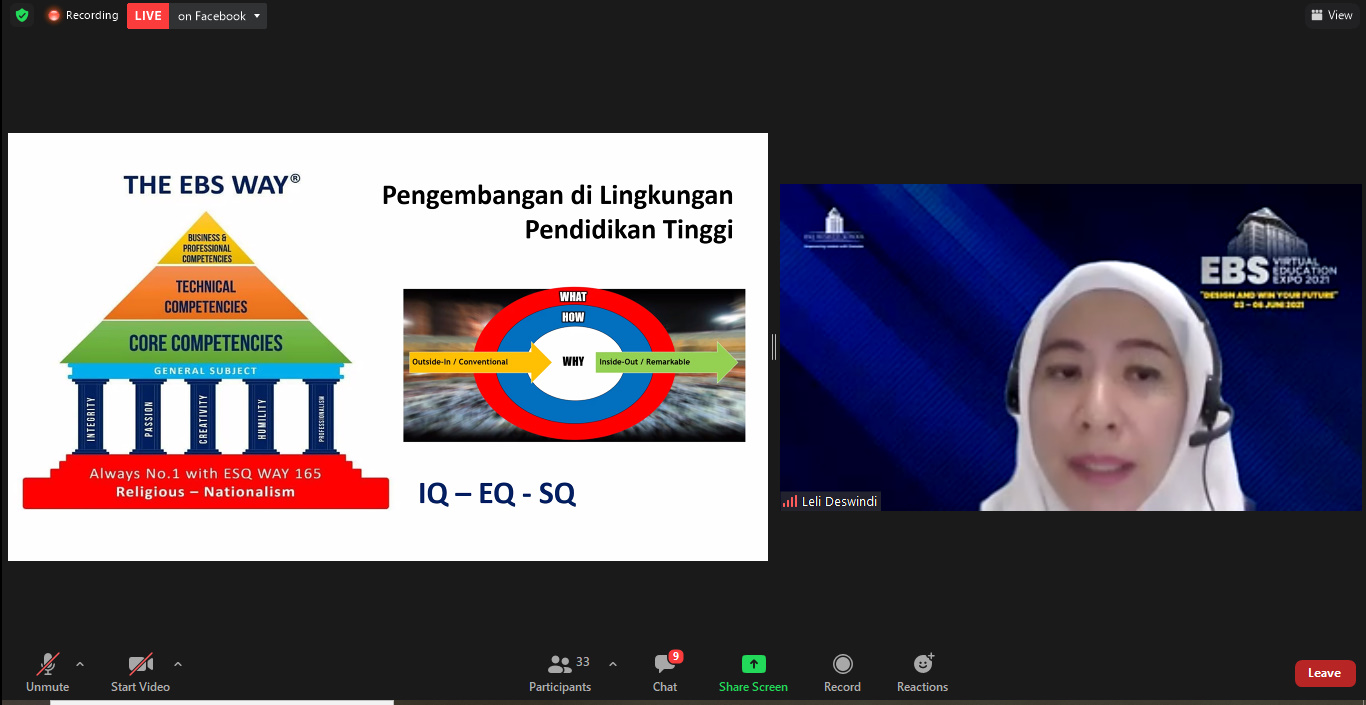Click the red Recording indicator

[x=83, y=16]
